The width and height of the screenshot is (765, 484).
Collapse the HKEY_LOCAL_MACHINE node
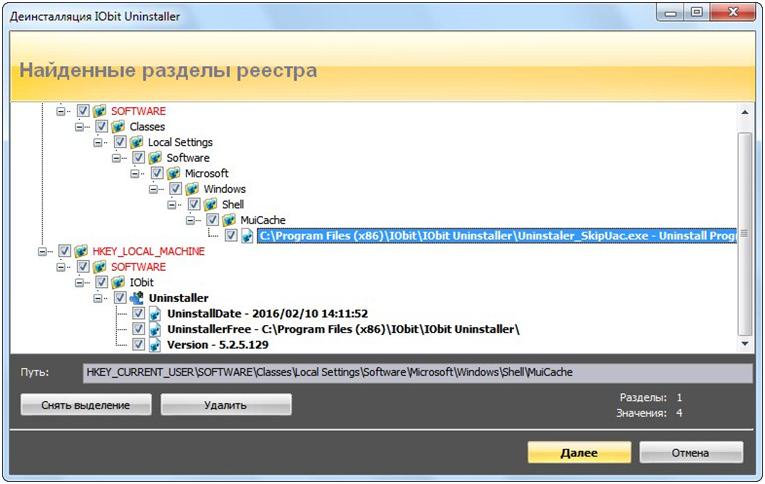coord(42,252)
